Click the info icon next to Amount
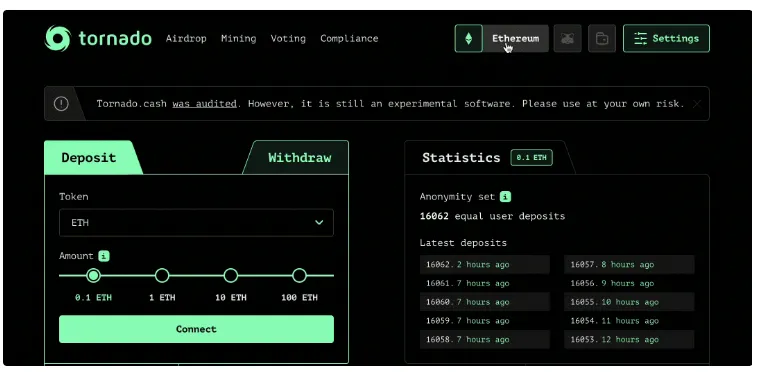The image size is (760, 380). (x=104, y=256)
